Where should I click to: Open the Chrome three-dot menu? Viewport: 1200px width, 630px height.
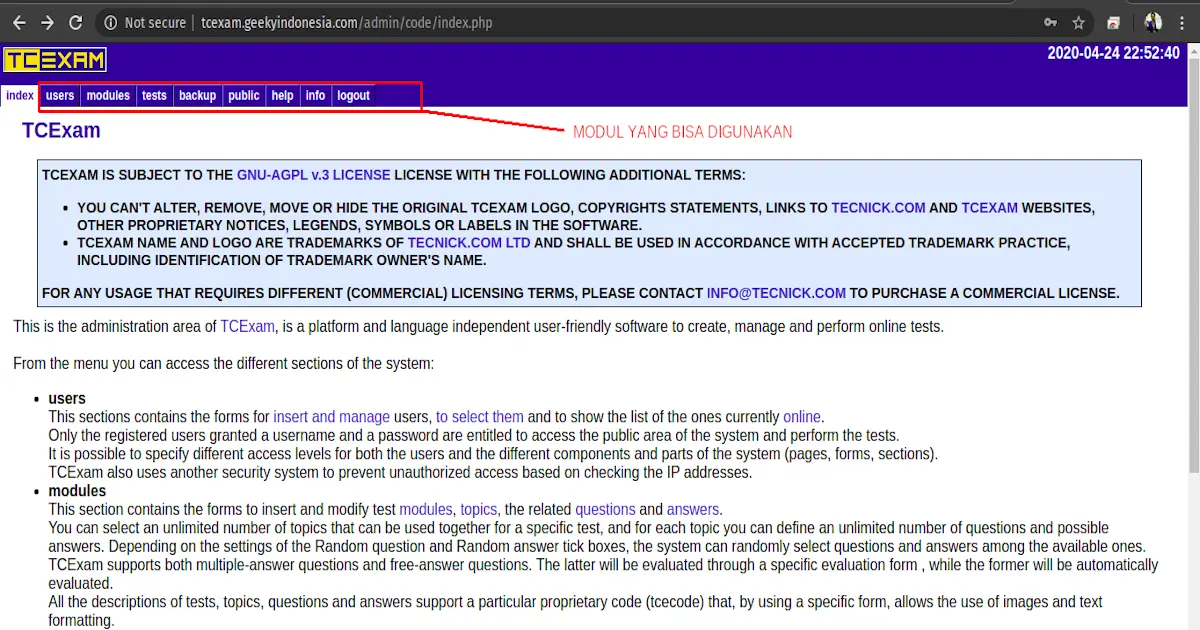1183,22
